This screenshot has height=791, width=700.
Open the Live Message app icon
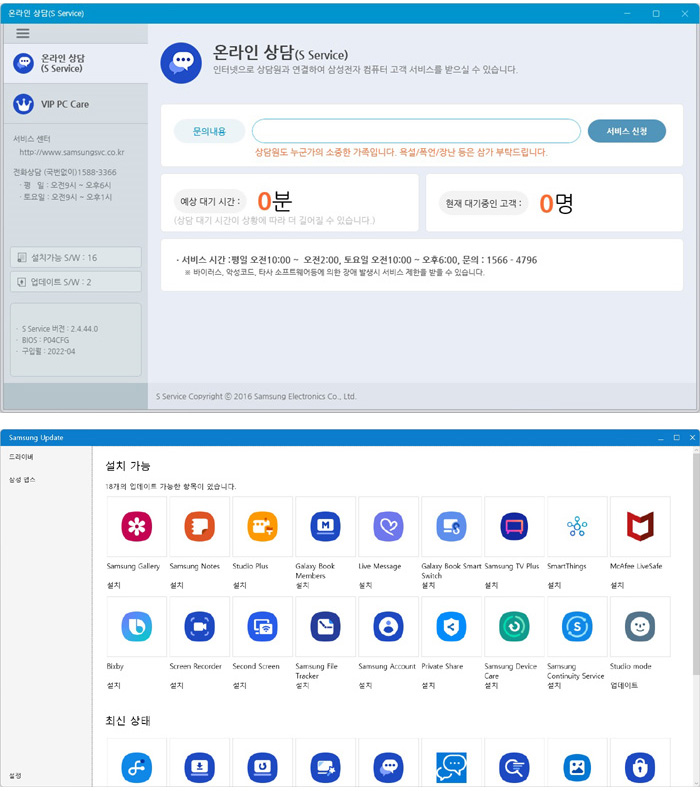[388, 526]
